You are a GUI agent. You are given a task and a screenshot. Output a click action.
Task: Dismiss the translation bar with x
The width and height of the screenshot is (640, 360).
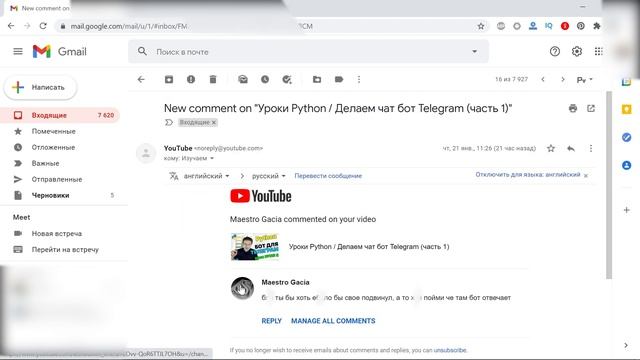586,176
